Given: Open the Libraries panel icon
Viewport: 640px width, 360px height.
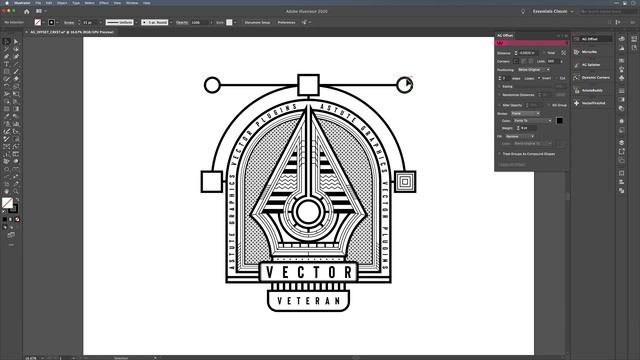Looking at the screenshot, I should point(634,48).
